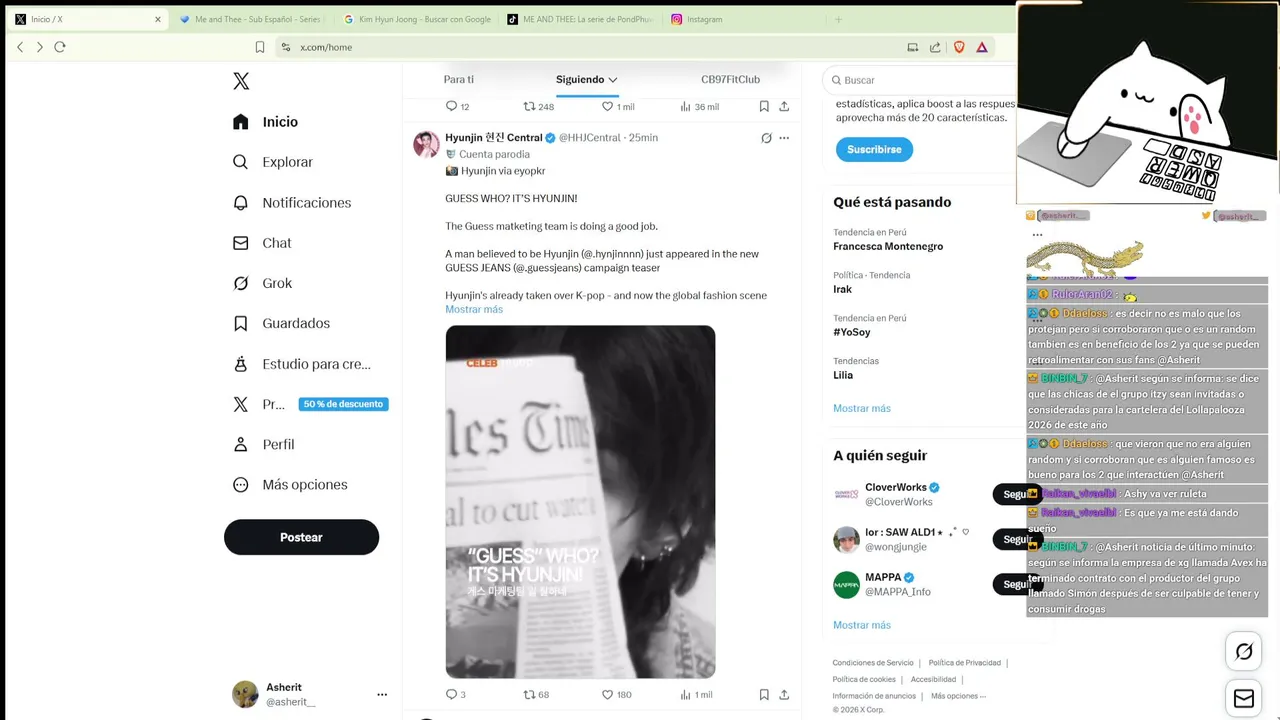The width and height of the screenshot is (1280, 720).
Task: Click the Brave share page icon
Action: click(x=935, y=47)
